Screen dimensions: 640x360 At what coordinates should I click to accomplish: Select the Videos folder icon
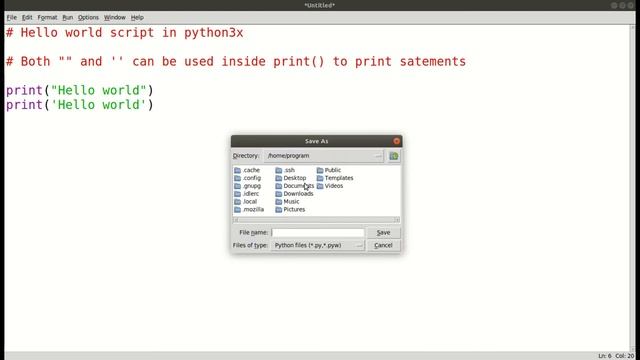click(x=320, y=186)
